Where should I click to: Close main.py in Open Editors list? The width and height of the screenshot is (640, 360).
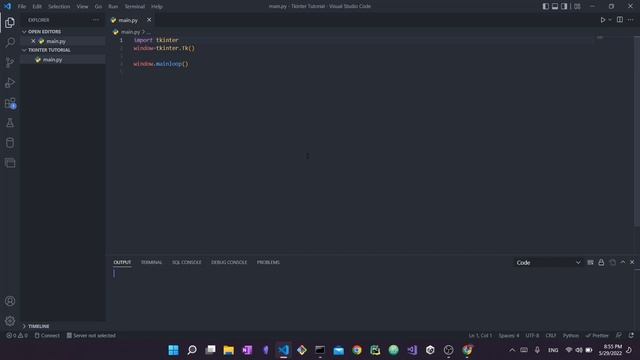[33, 41]
